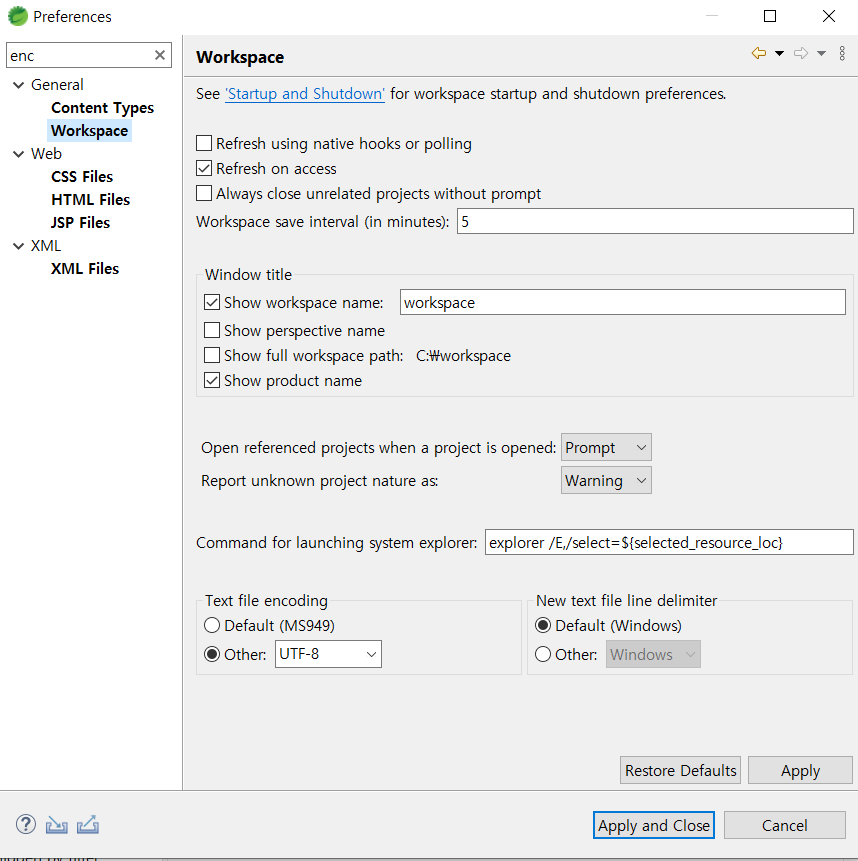
Task: Open the view menu icon at top right
Action: (842, 53)
